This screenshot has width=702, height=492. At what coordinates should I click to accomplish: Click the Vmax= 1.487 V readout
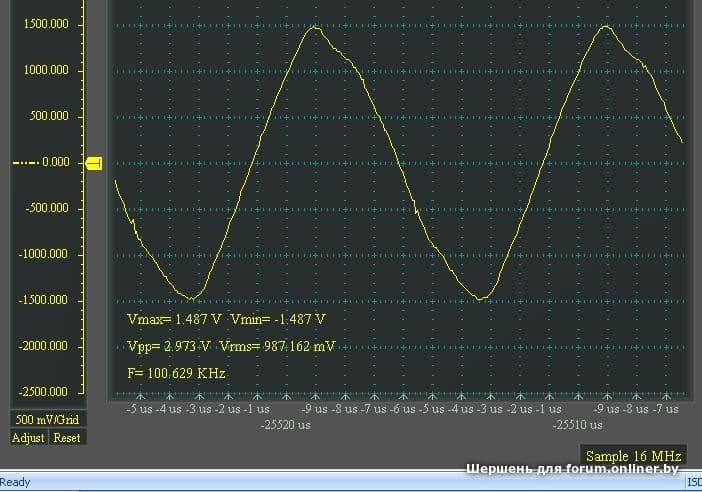click(x=174, y=319)
